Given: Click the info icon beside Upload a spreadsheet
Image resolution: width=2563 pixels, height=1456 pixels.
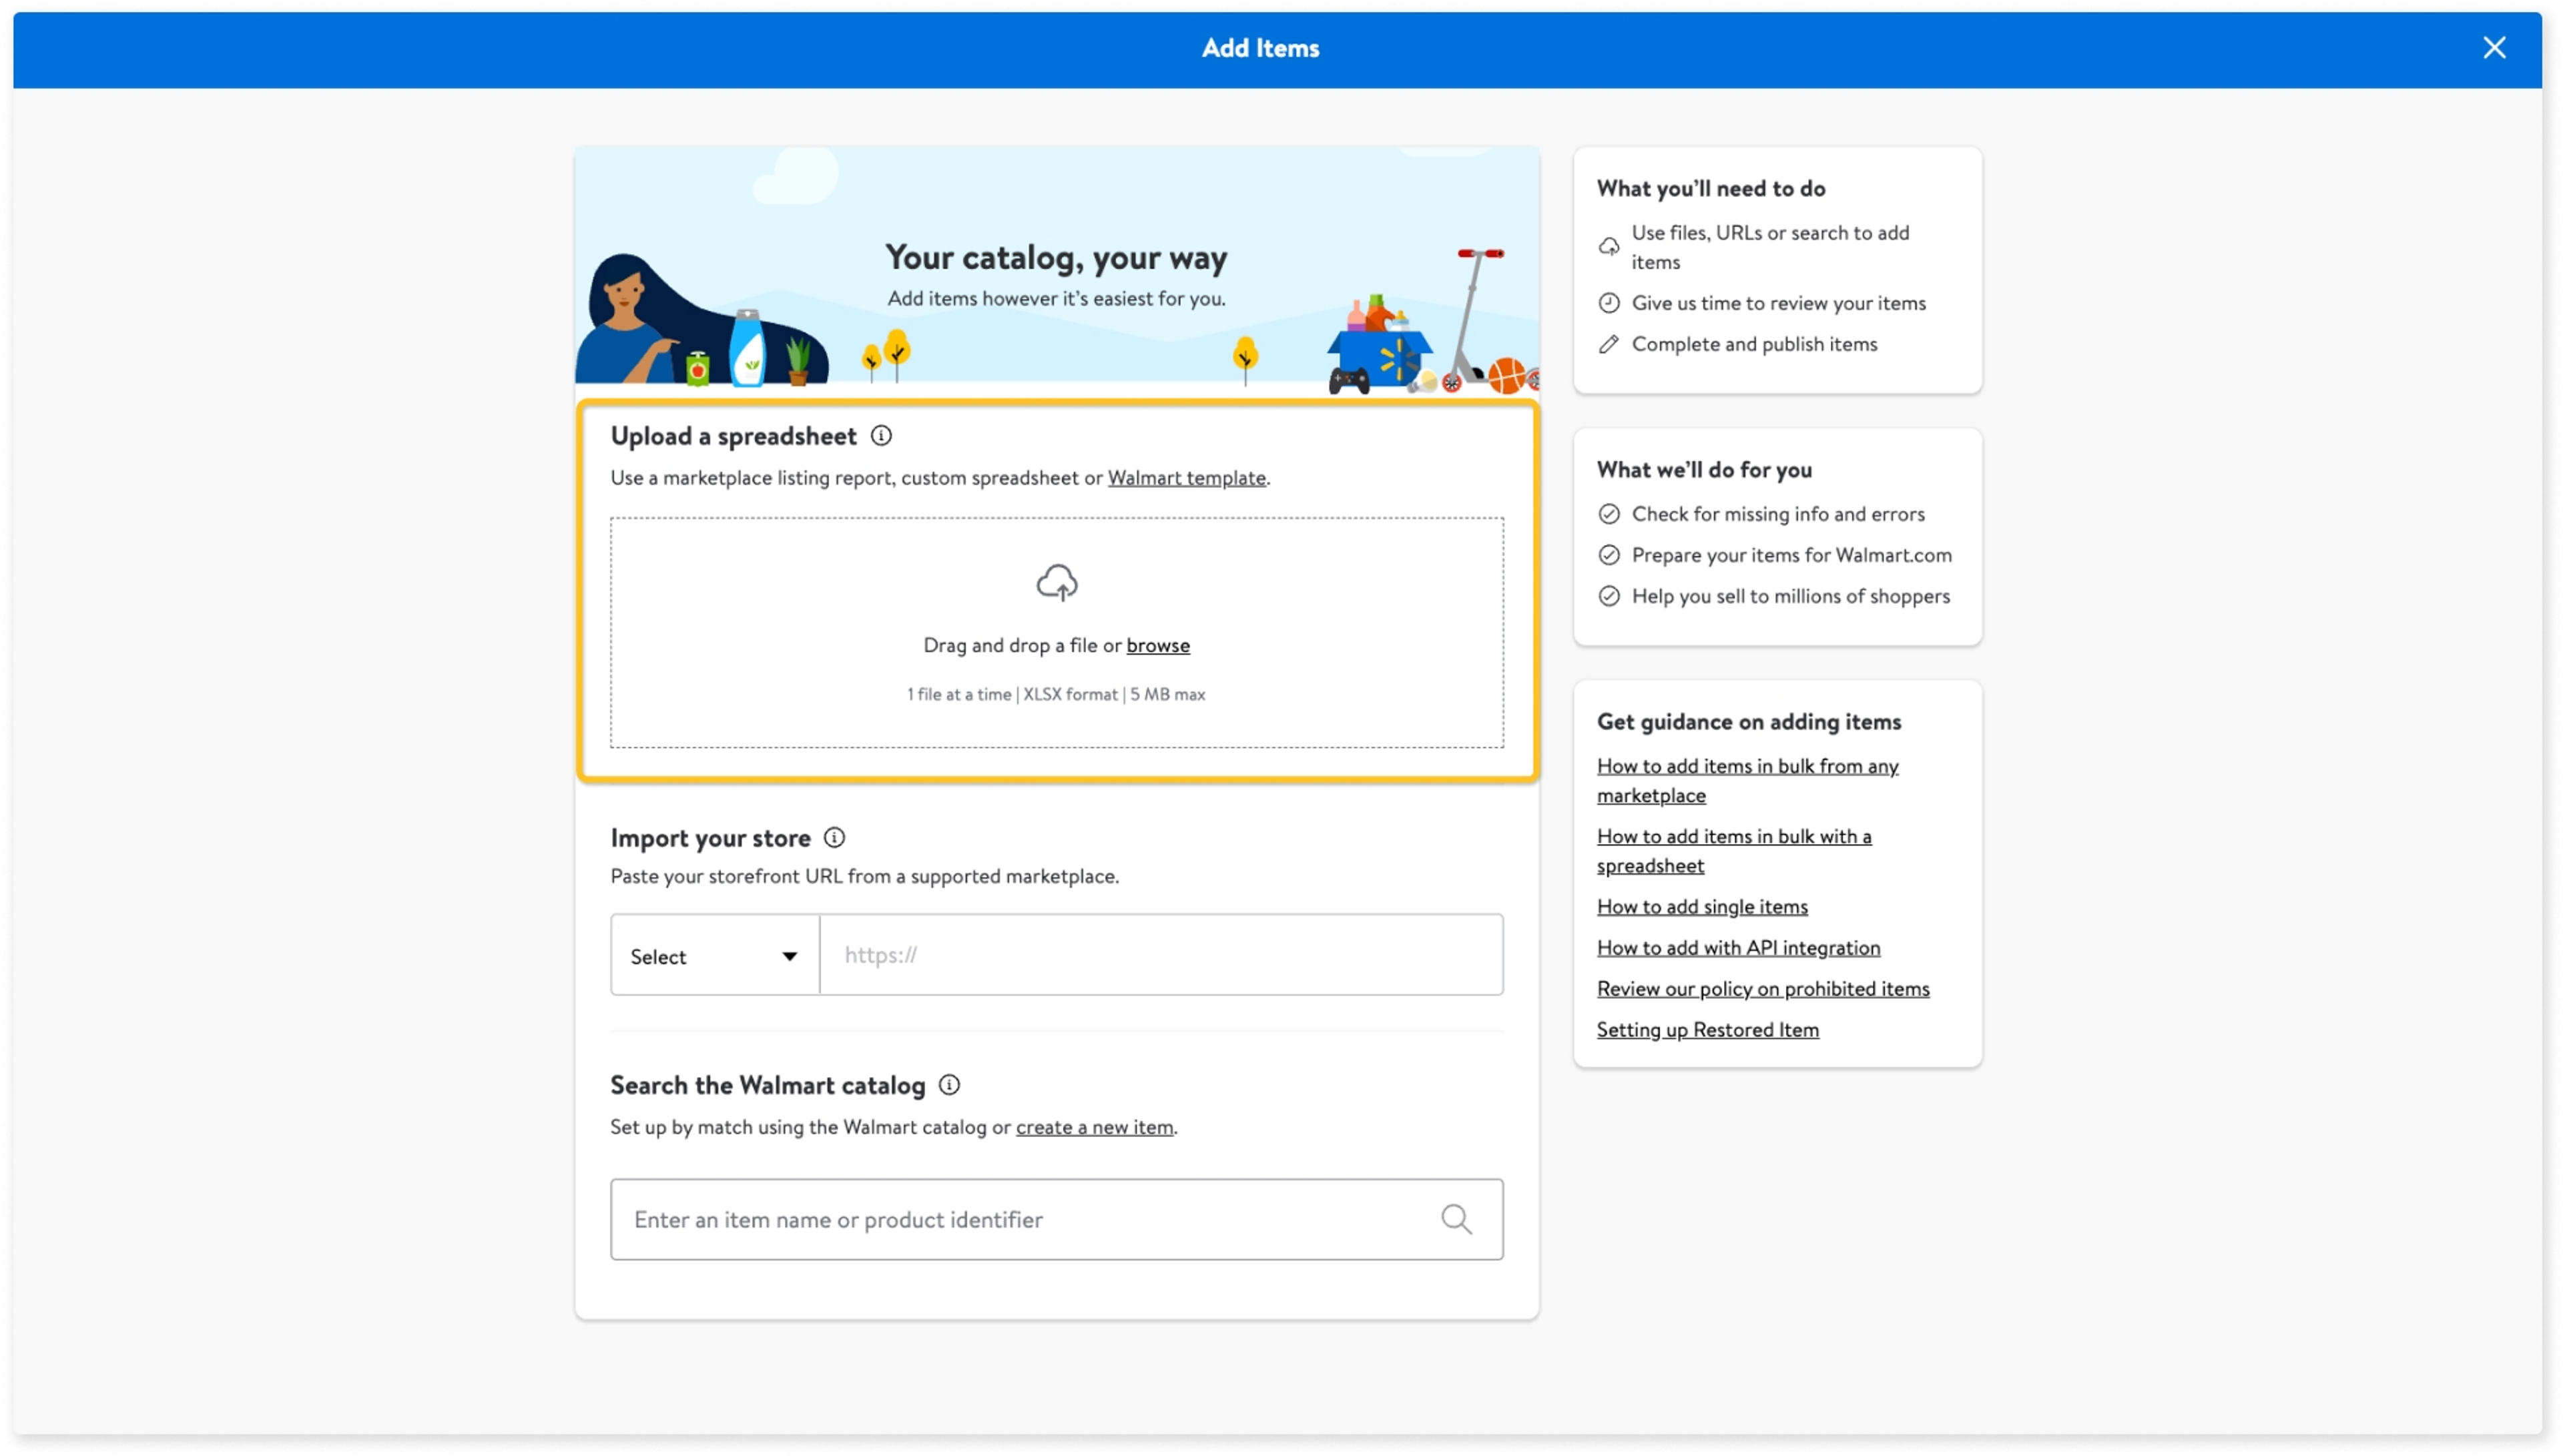Looking at the screenshot, I should click(x=881, y=436).
